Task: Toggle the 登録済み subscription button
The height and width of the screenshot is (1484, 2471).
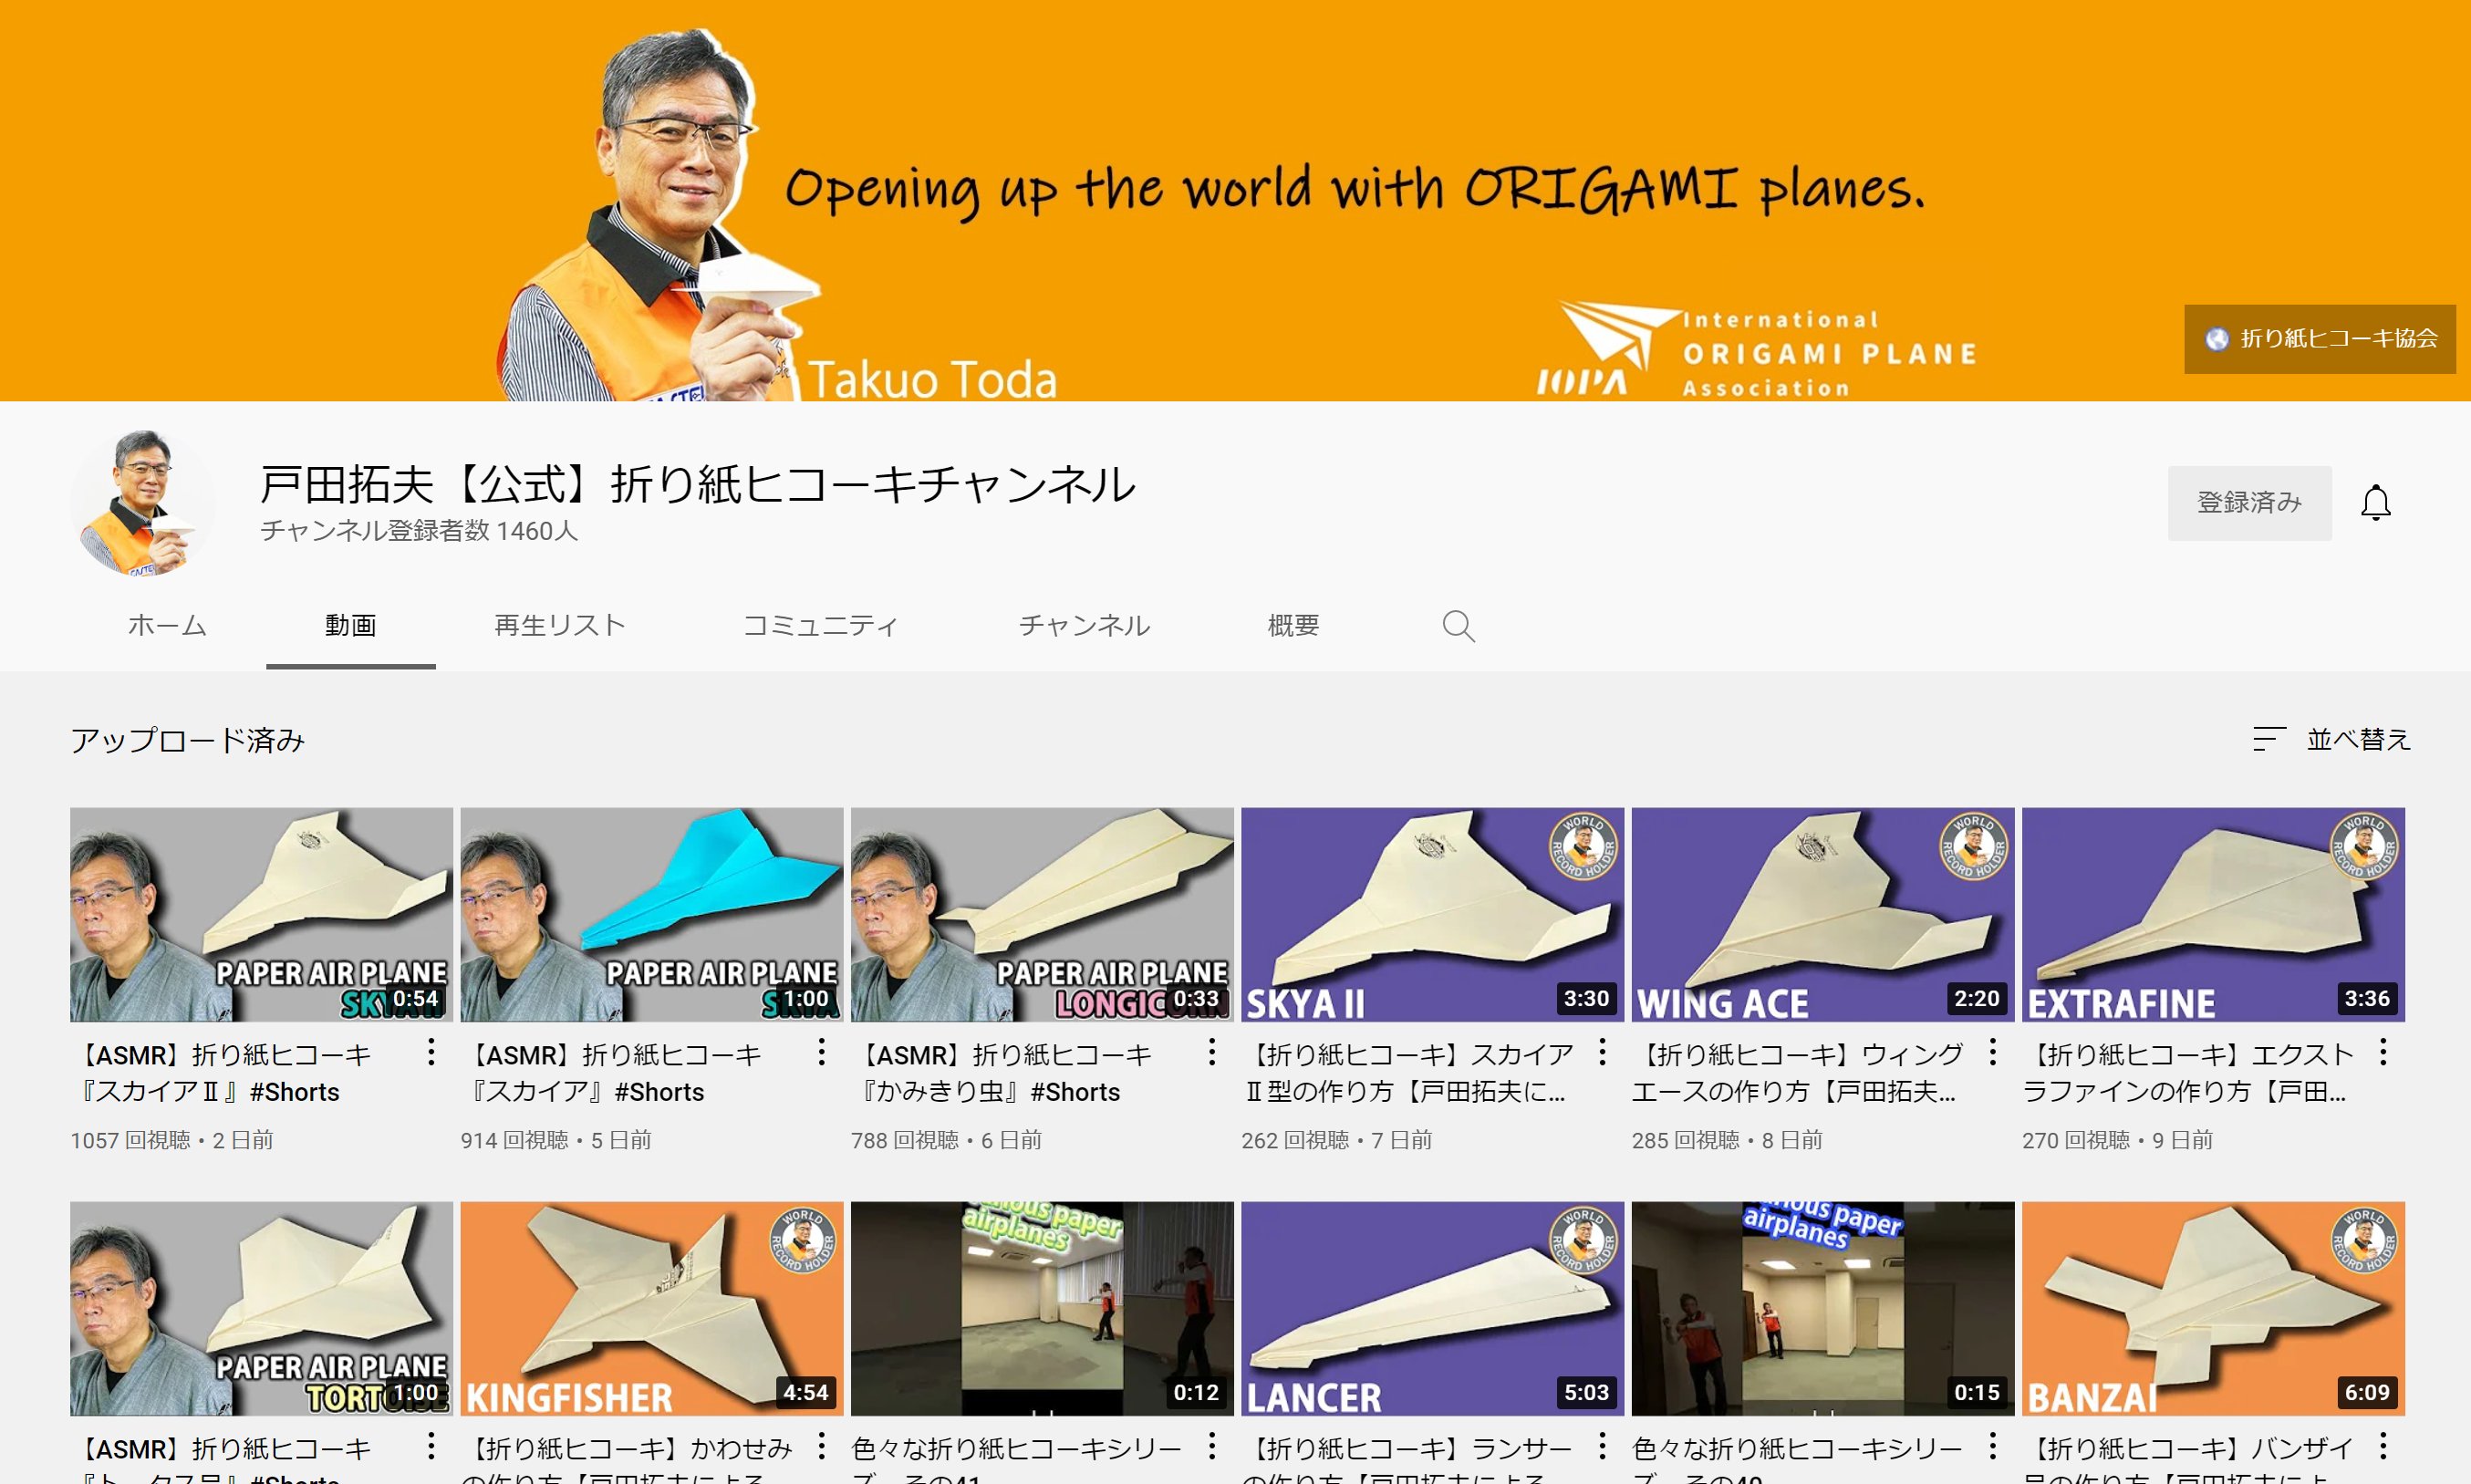Action: (x=2248, y=503)
